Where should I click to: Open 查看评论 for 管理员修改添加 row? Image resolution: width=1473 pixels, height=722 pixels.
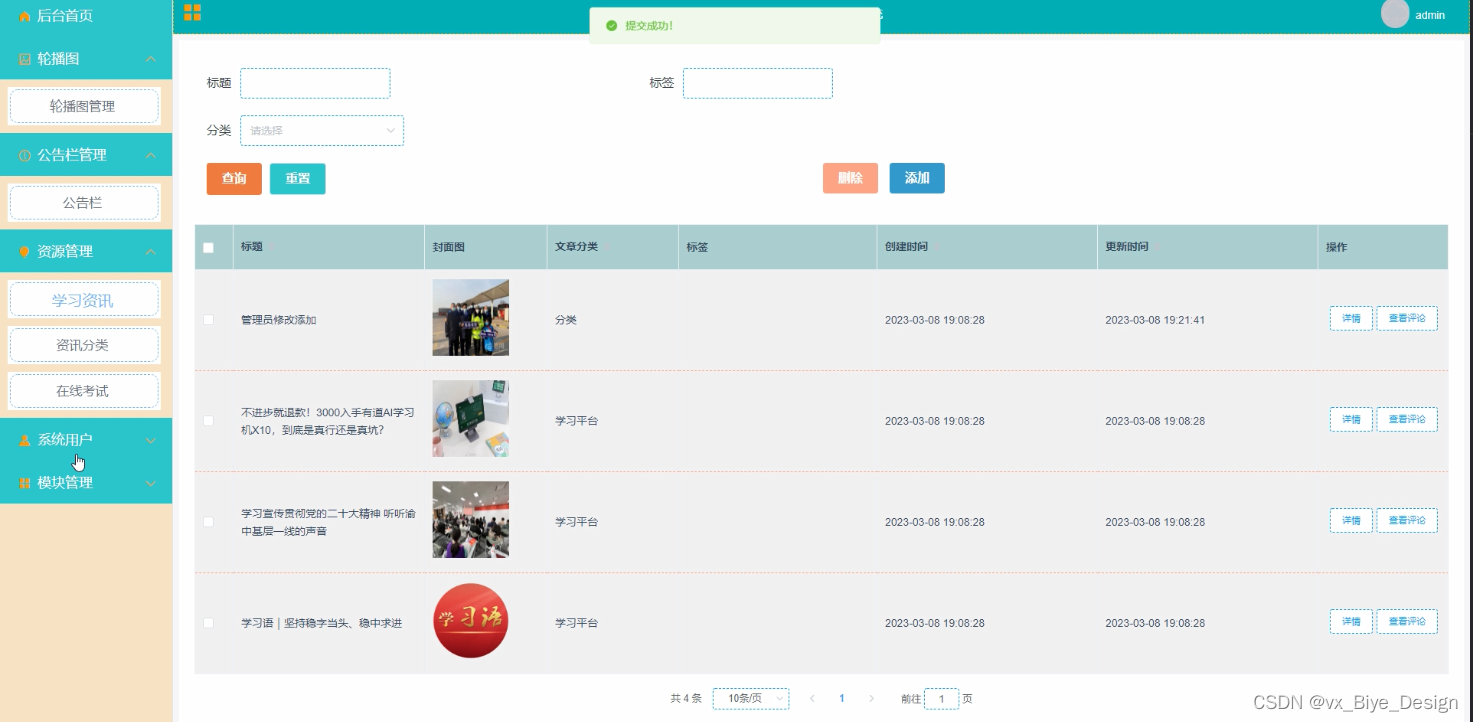click(1407, 319)
